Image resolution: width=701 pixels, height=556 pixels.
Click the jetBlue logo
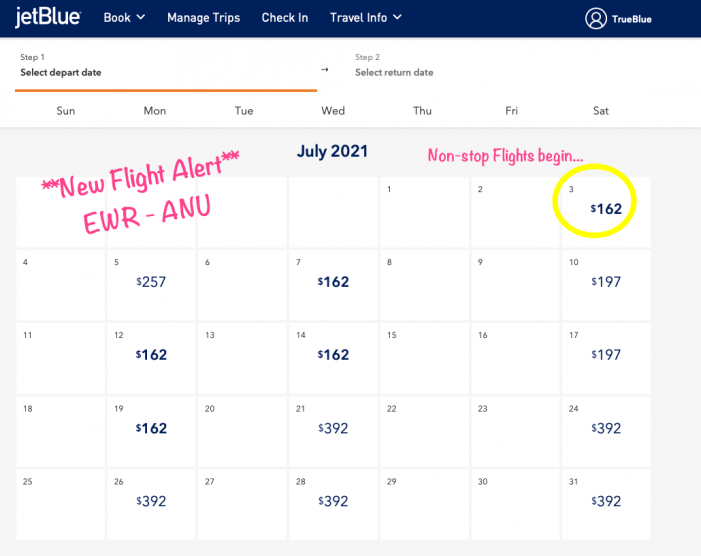coord(49,17)
